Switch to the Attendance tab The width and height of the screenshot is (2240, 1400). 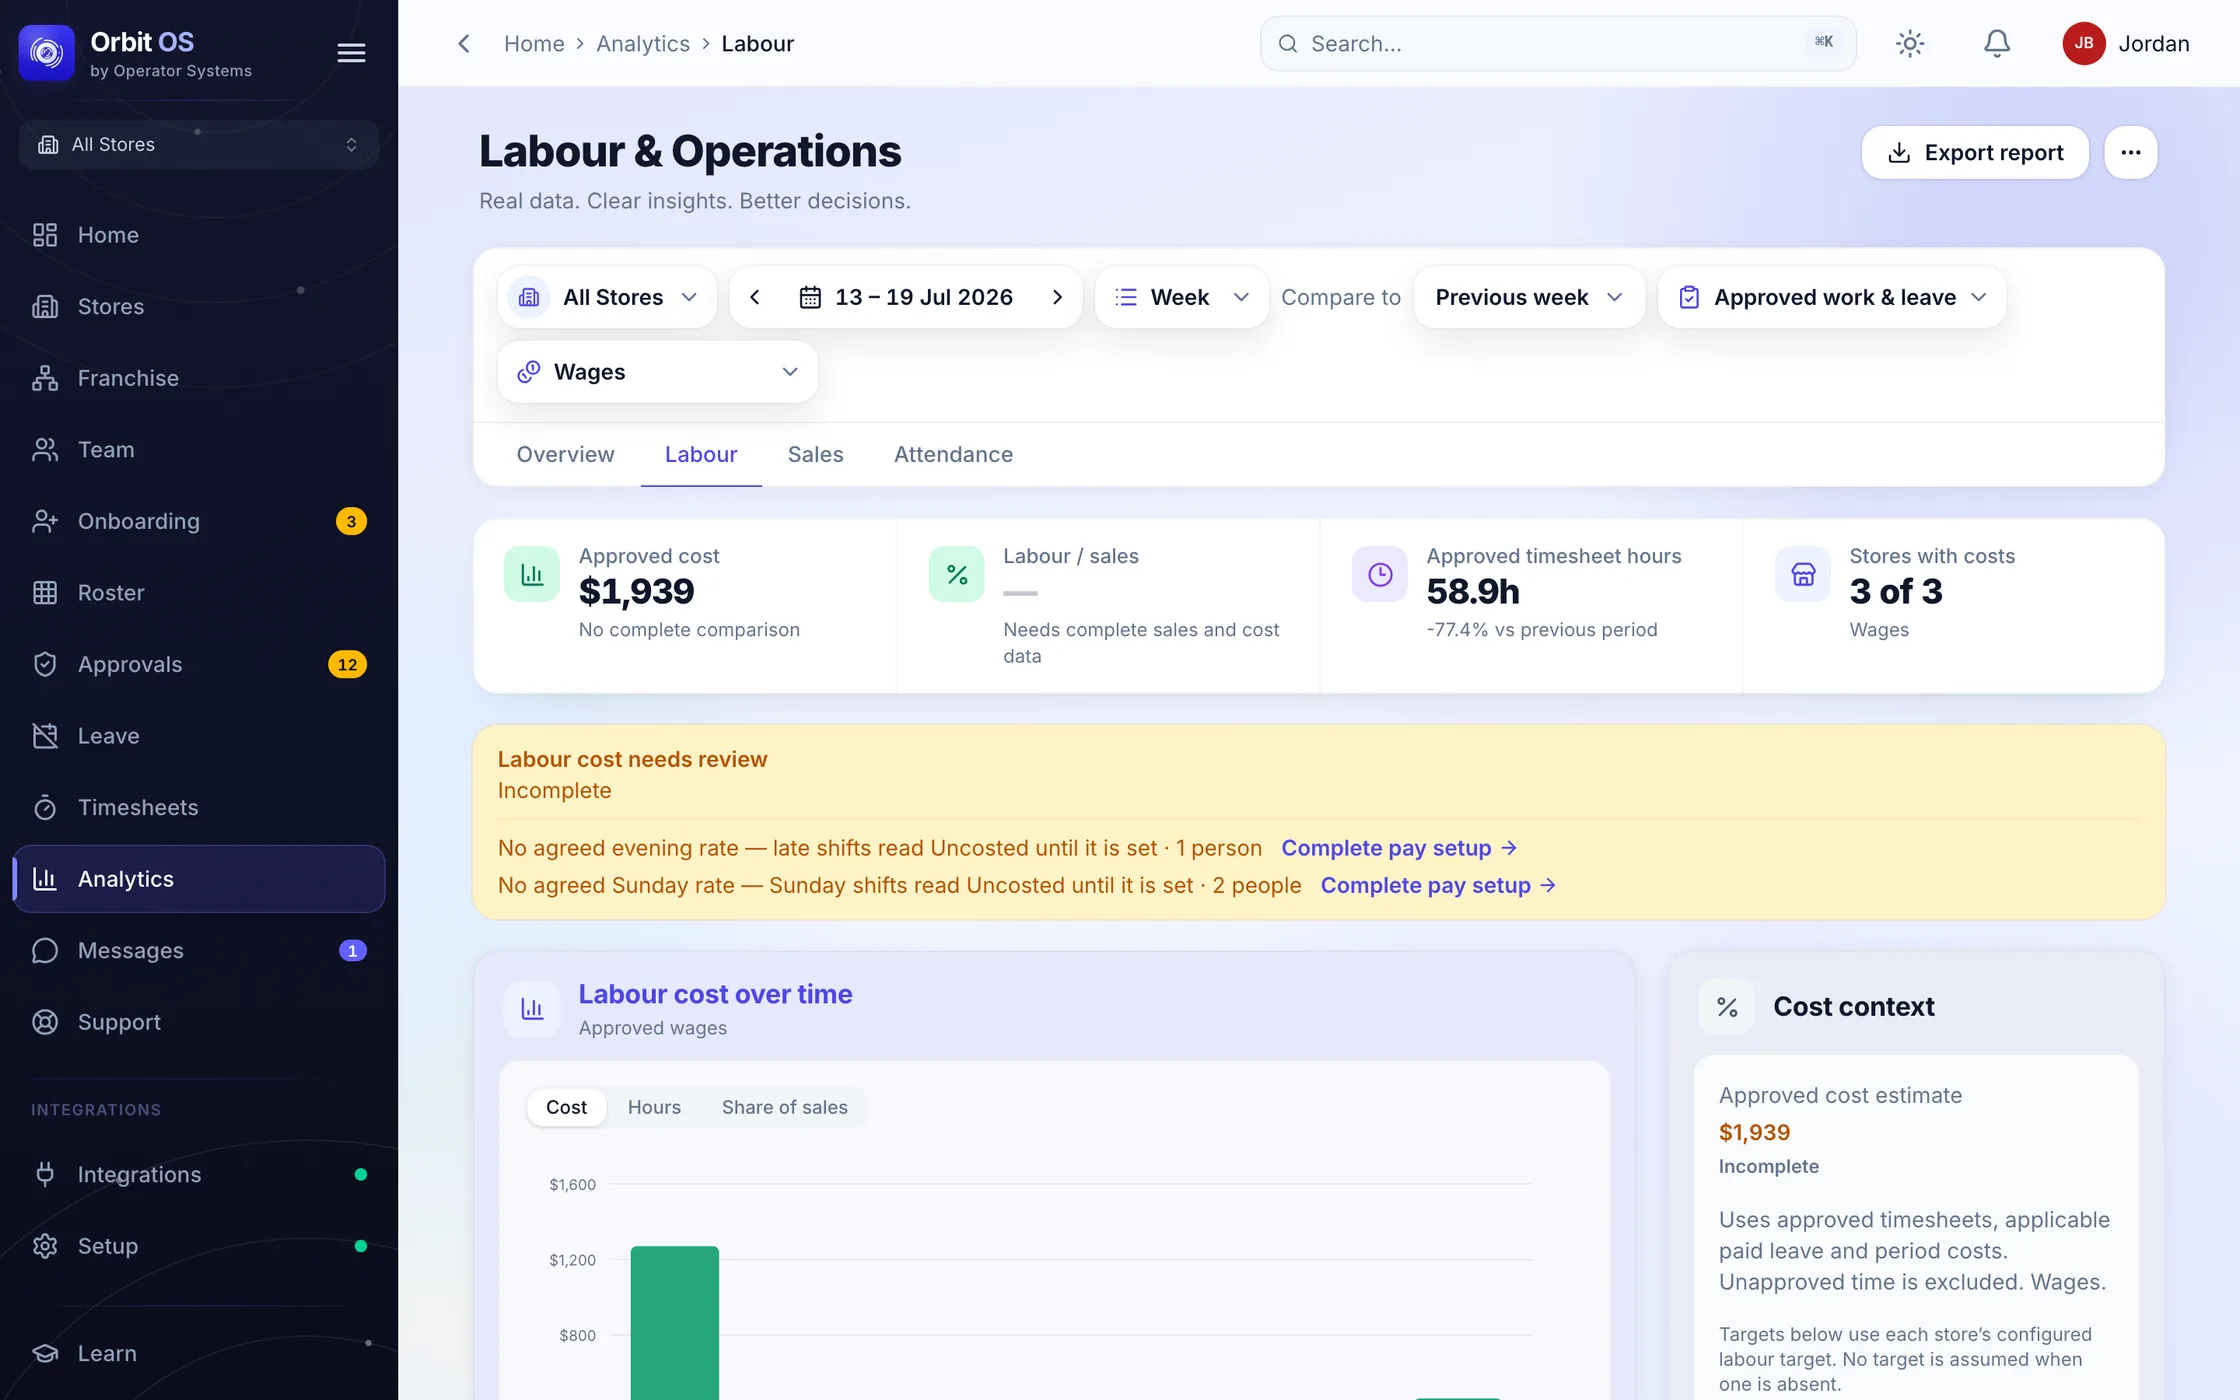click(x=953, y=455)
